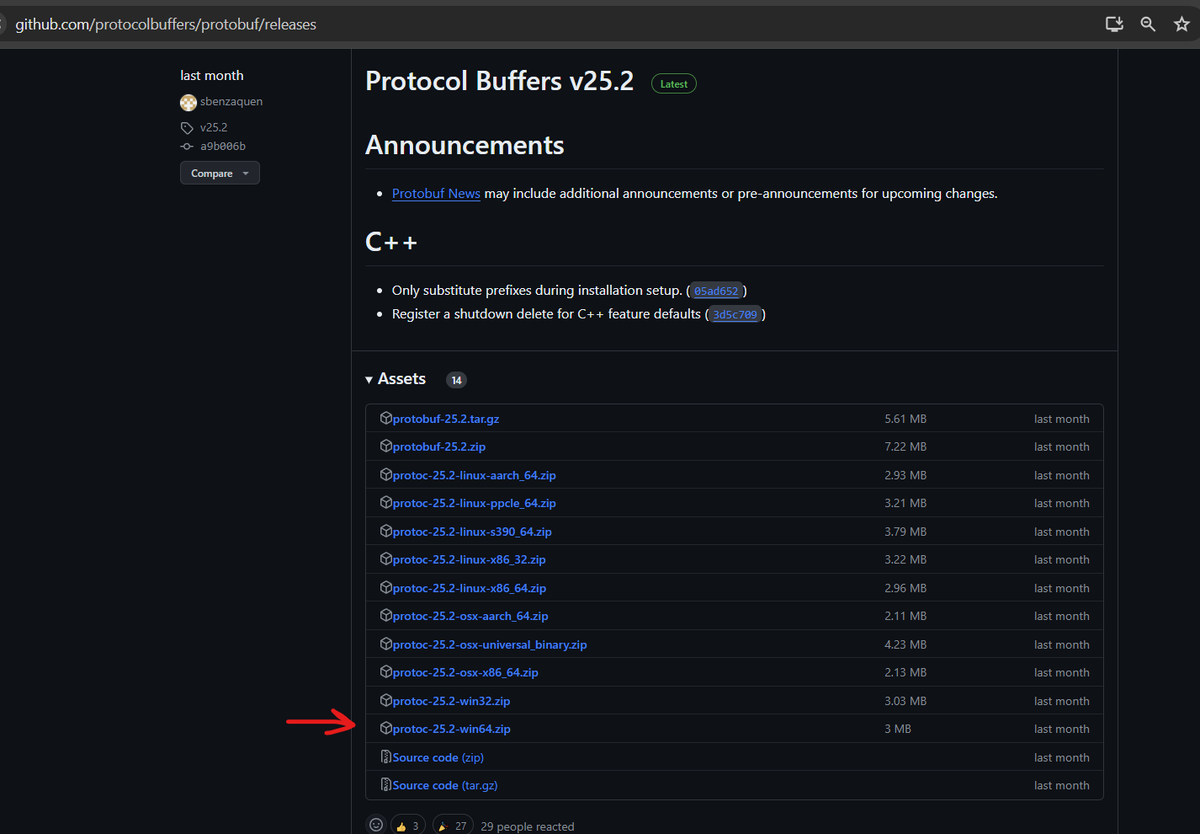The width and height of the screenshot is (1200, 834).
Task: Open the Protobuf News link
Action: [x=436, y=193]
